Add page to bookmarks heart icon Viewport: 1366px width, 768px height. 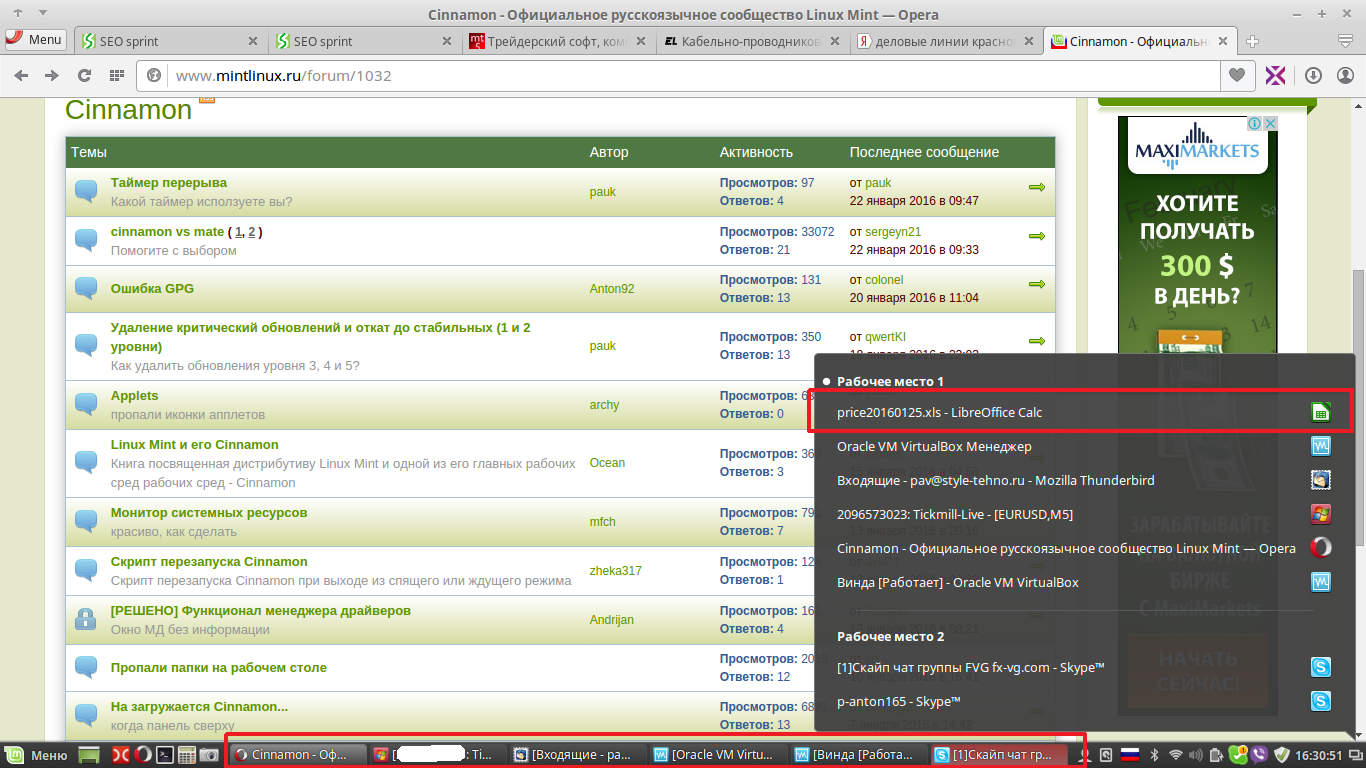tap(1236, 76)
